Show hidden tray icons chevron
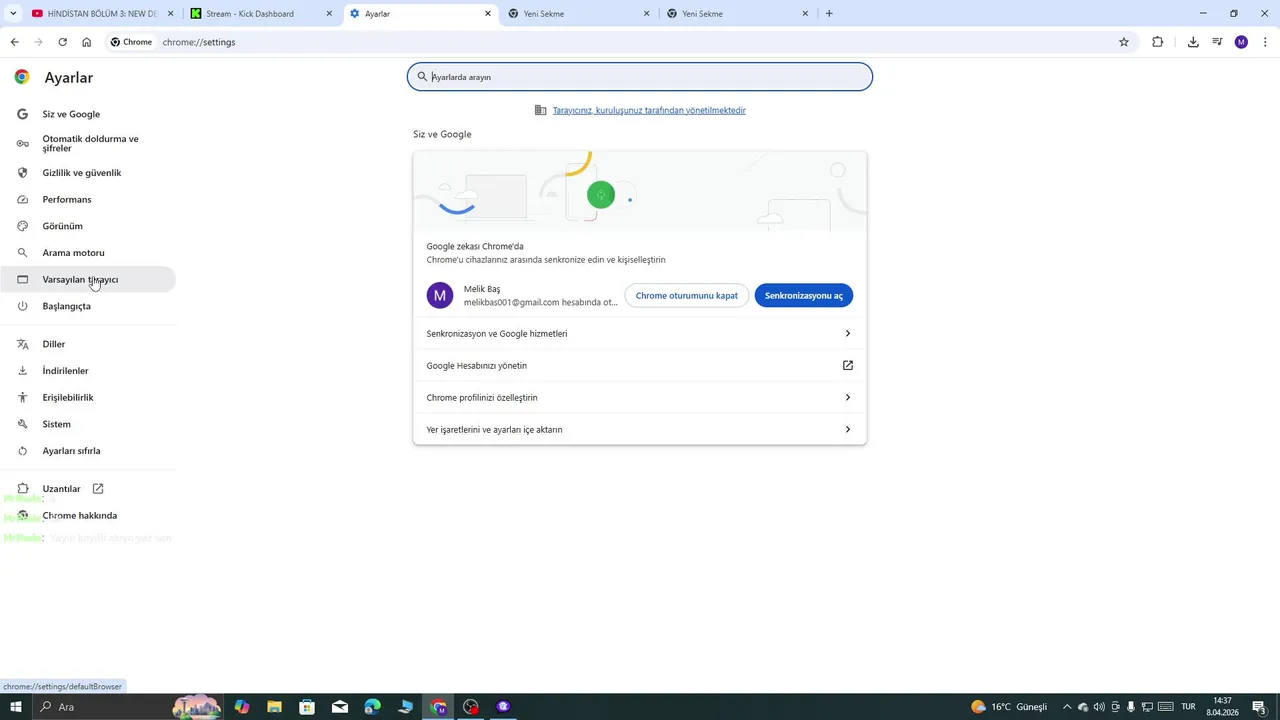 tap(1066, 707)
